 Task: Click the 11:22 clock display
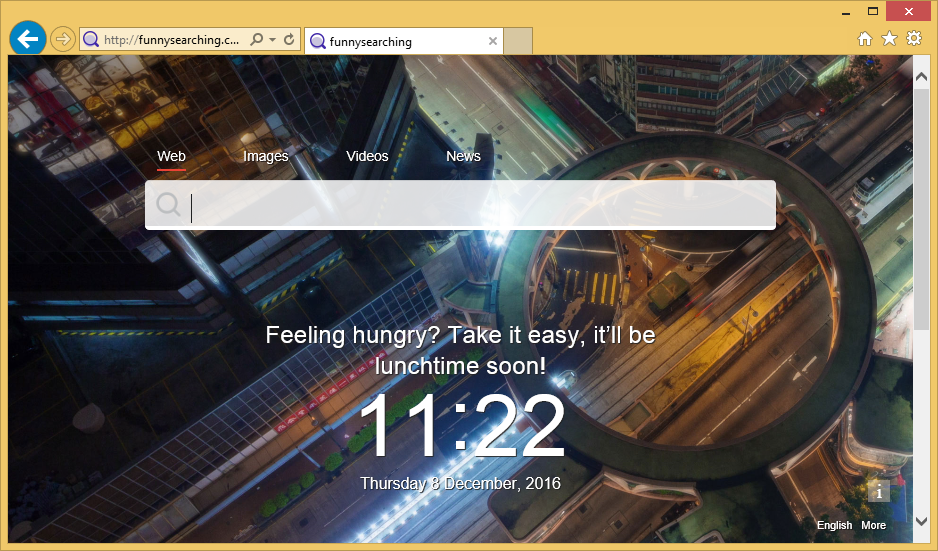[461, 426]
